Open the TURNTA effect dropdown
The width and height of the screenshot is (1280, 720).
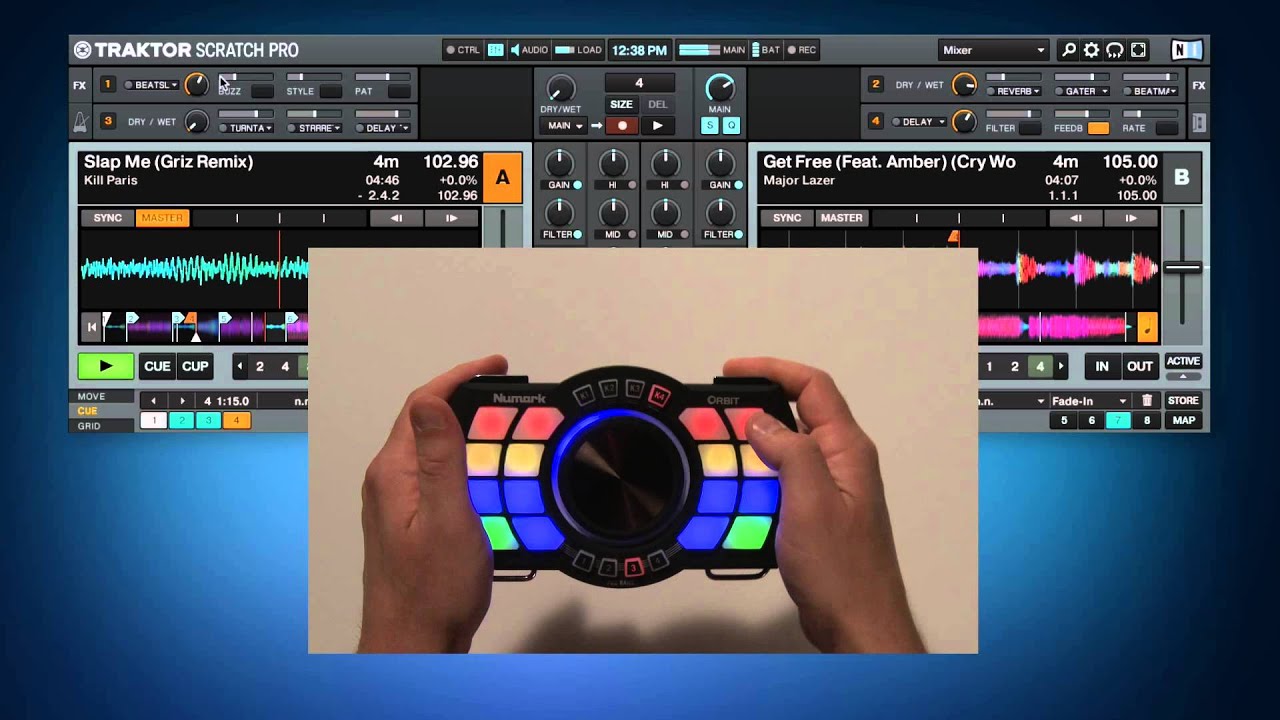pyautogui.click(x=246, y=128)
